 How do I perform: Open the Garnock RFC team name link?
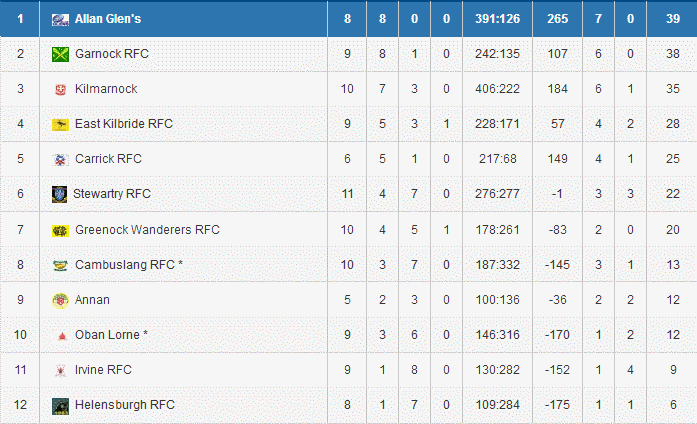click(112, 54)
